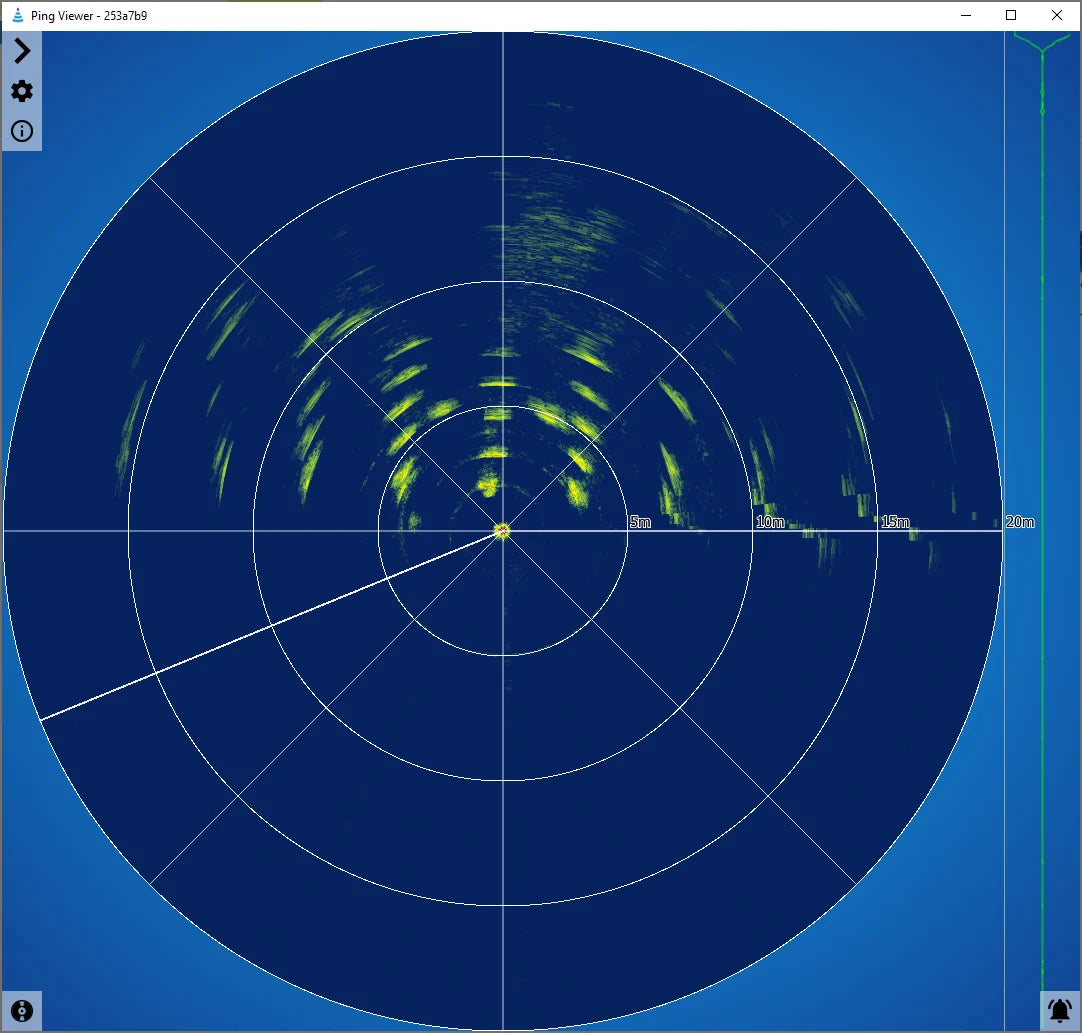
Task: Open the recording/replay disc icon at bottom left
Action: [x=22, y=1010]
